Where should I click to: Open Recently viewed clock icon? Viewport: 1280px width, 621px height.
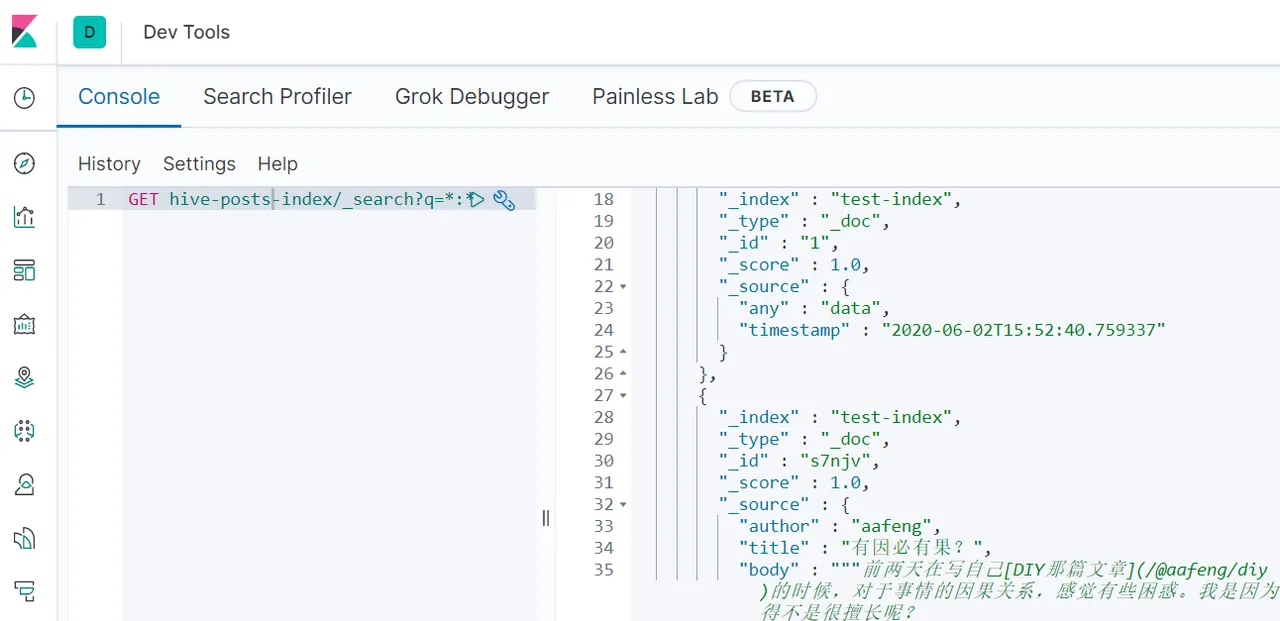[24, 97]
